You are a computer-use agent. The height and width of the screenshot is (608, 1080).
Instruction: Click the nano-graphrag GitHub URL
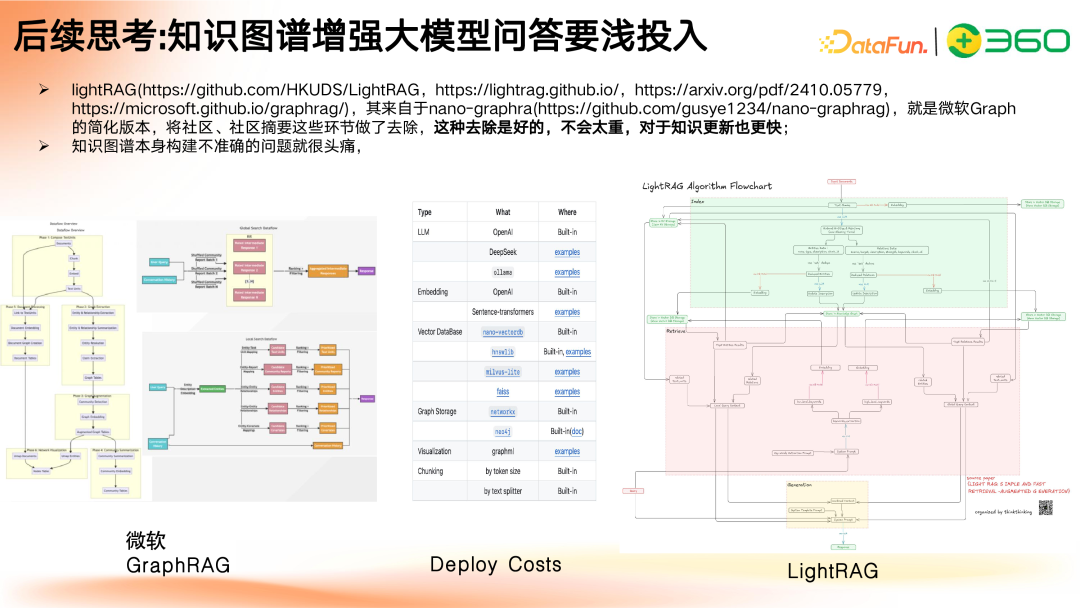[714, 109]
